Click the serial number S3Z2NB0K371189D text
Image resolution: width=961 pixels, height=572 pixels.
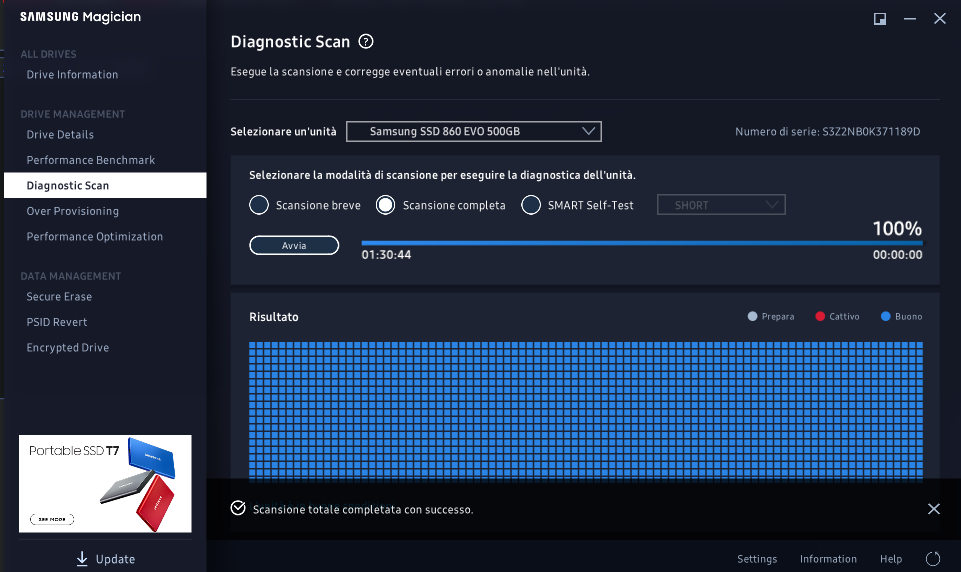[x=871, y=131]
